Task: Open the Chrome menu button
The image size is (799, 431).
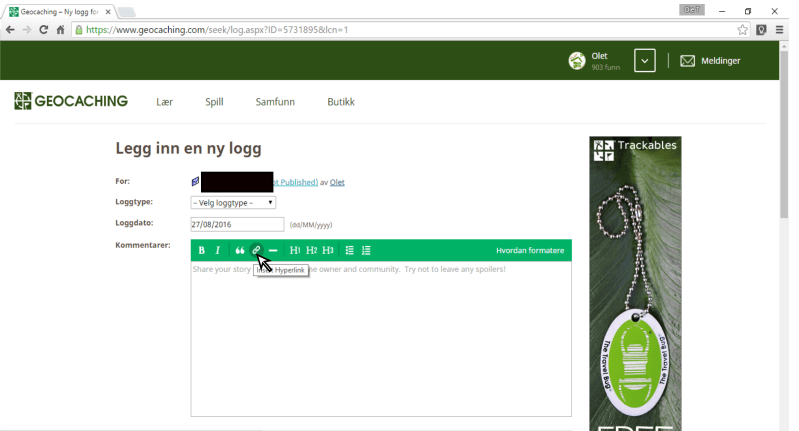Action: click(x=779, y=30)
